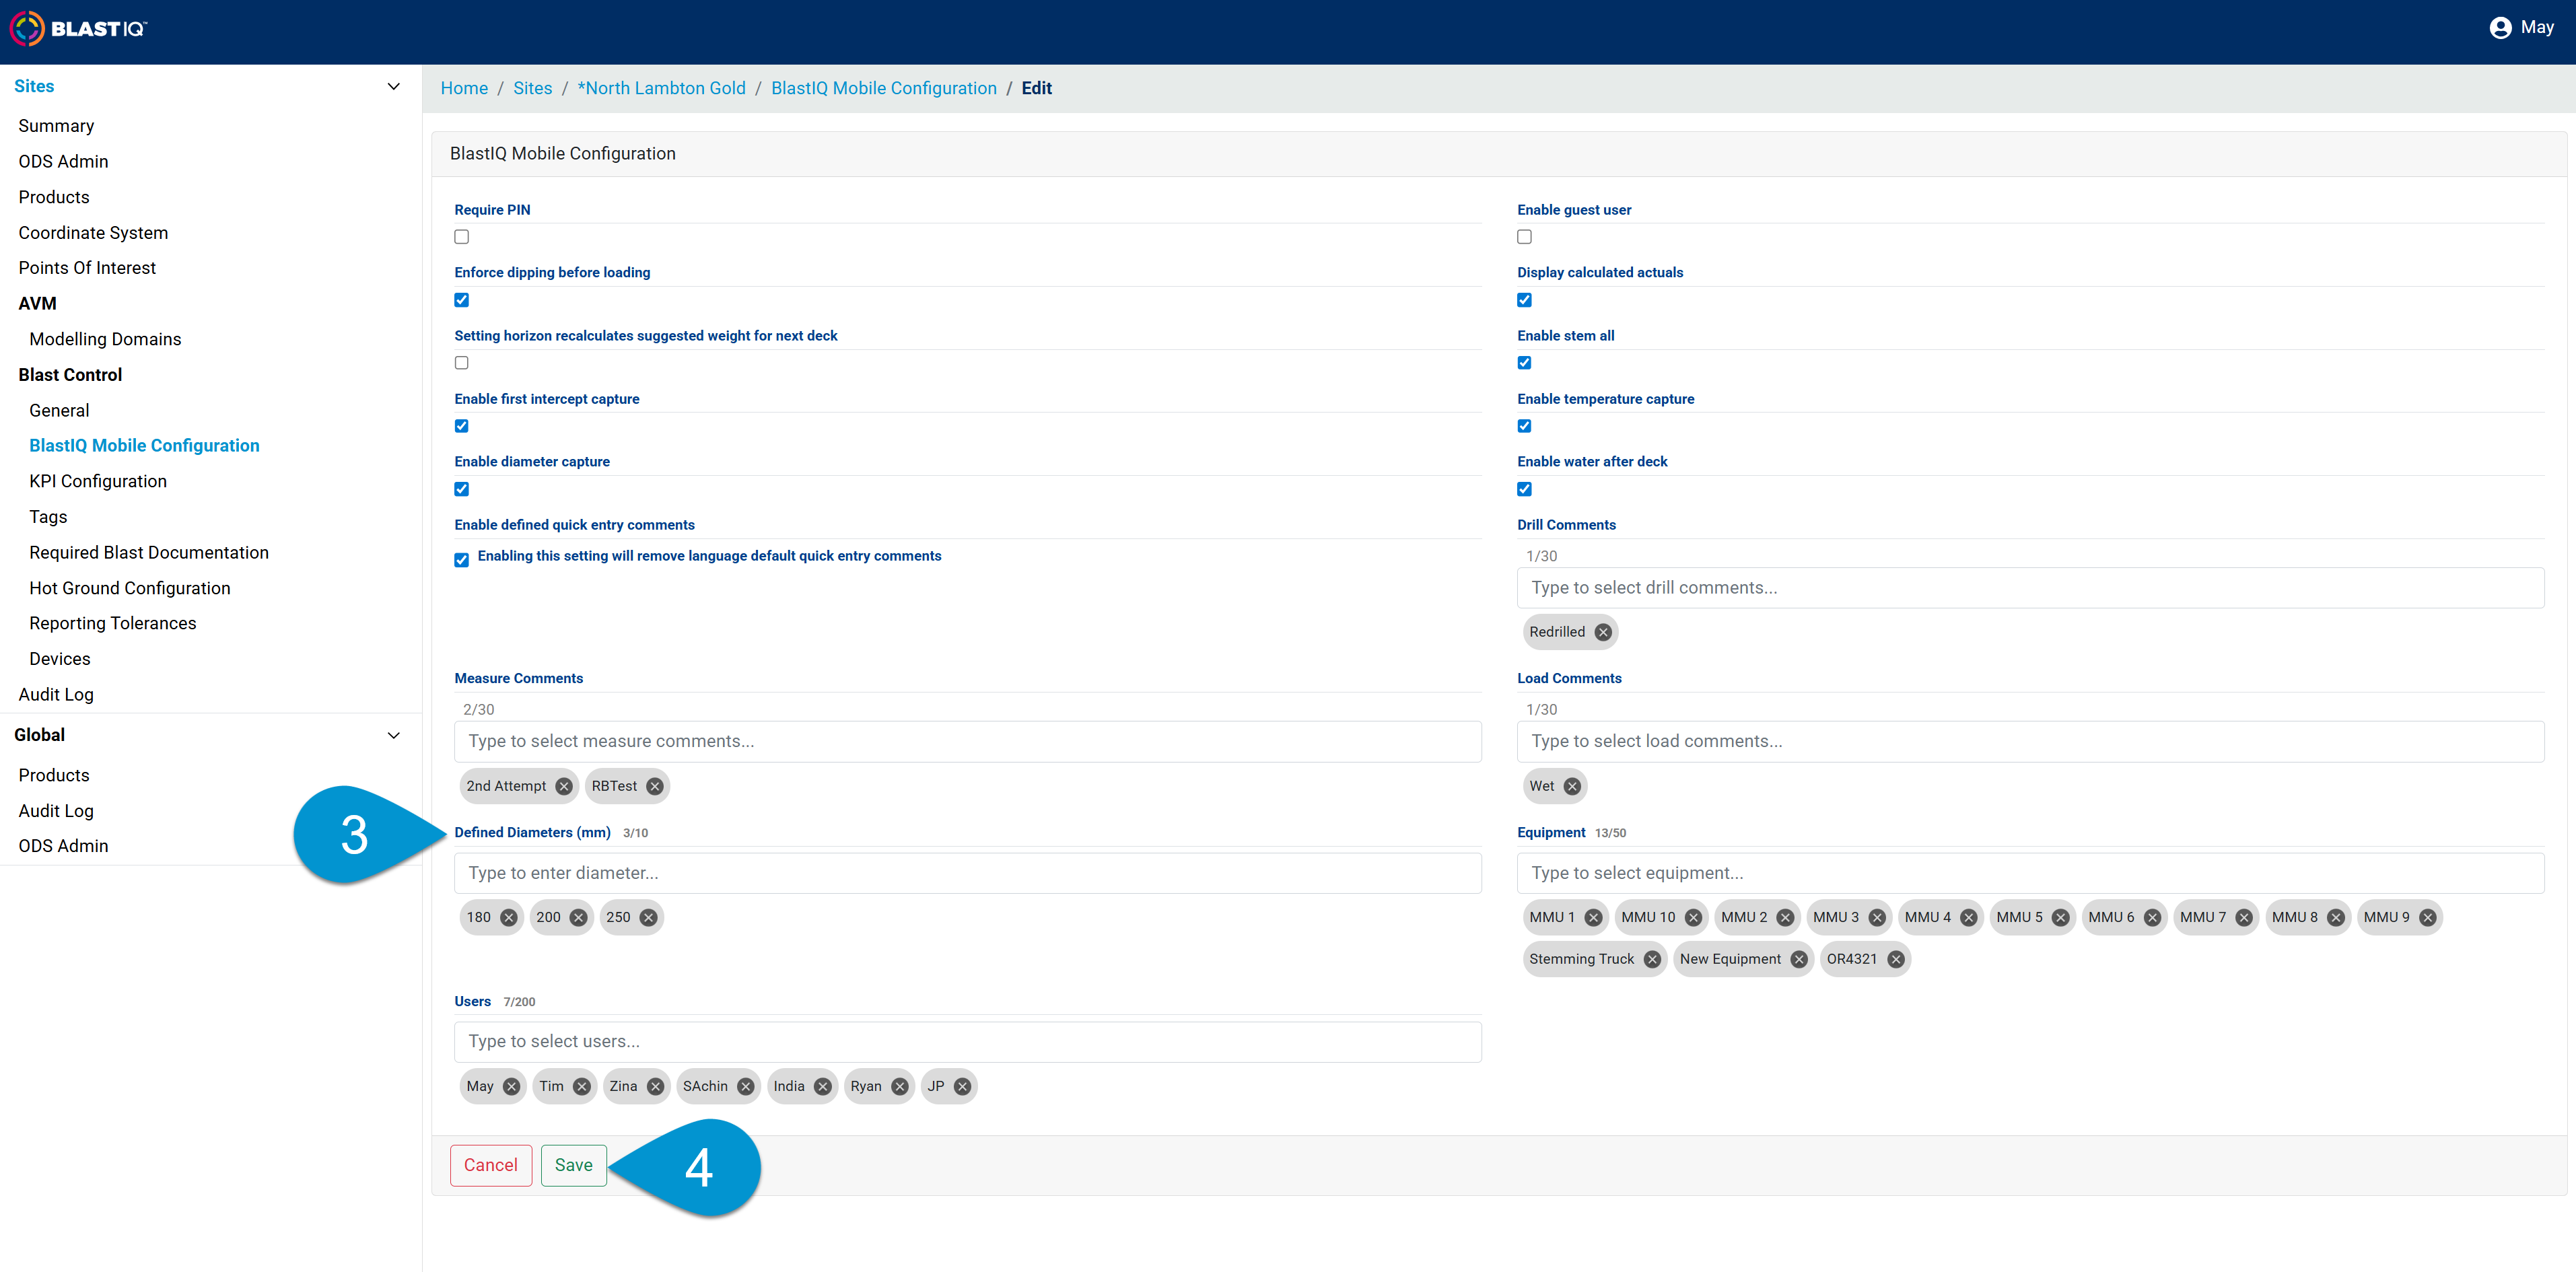Open users selection field
Screen dimensions: 2576x1272
[x=967, y=1041]
